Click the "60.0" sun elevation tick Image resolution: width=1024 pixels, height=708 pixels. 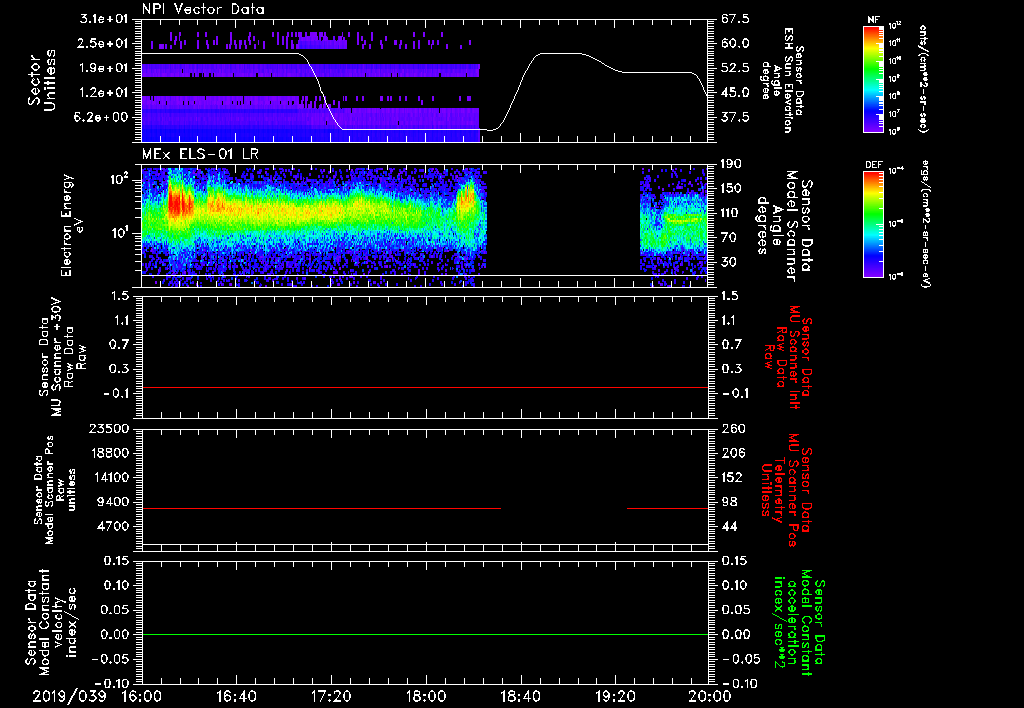click(x=735, y=43)
